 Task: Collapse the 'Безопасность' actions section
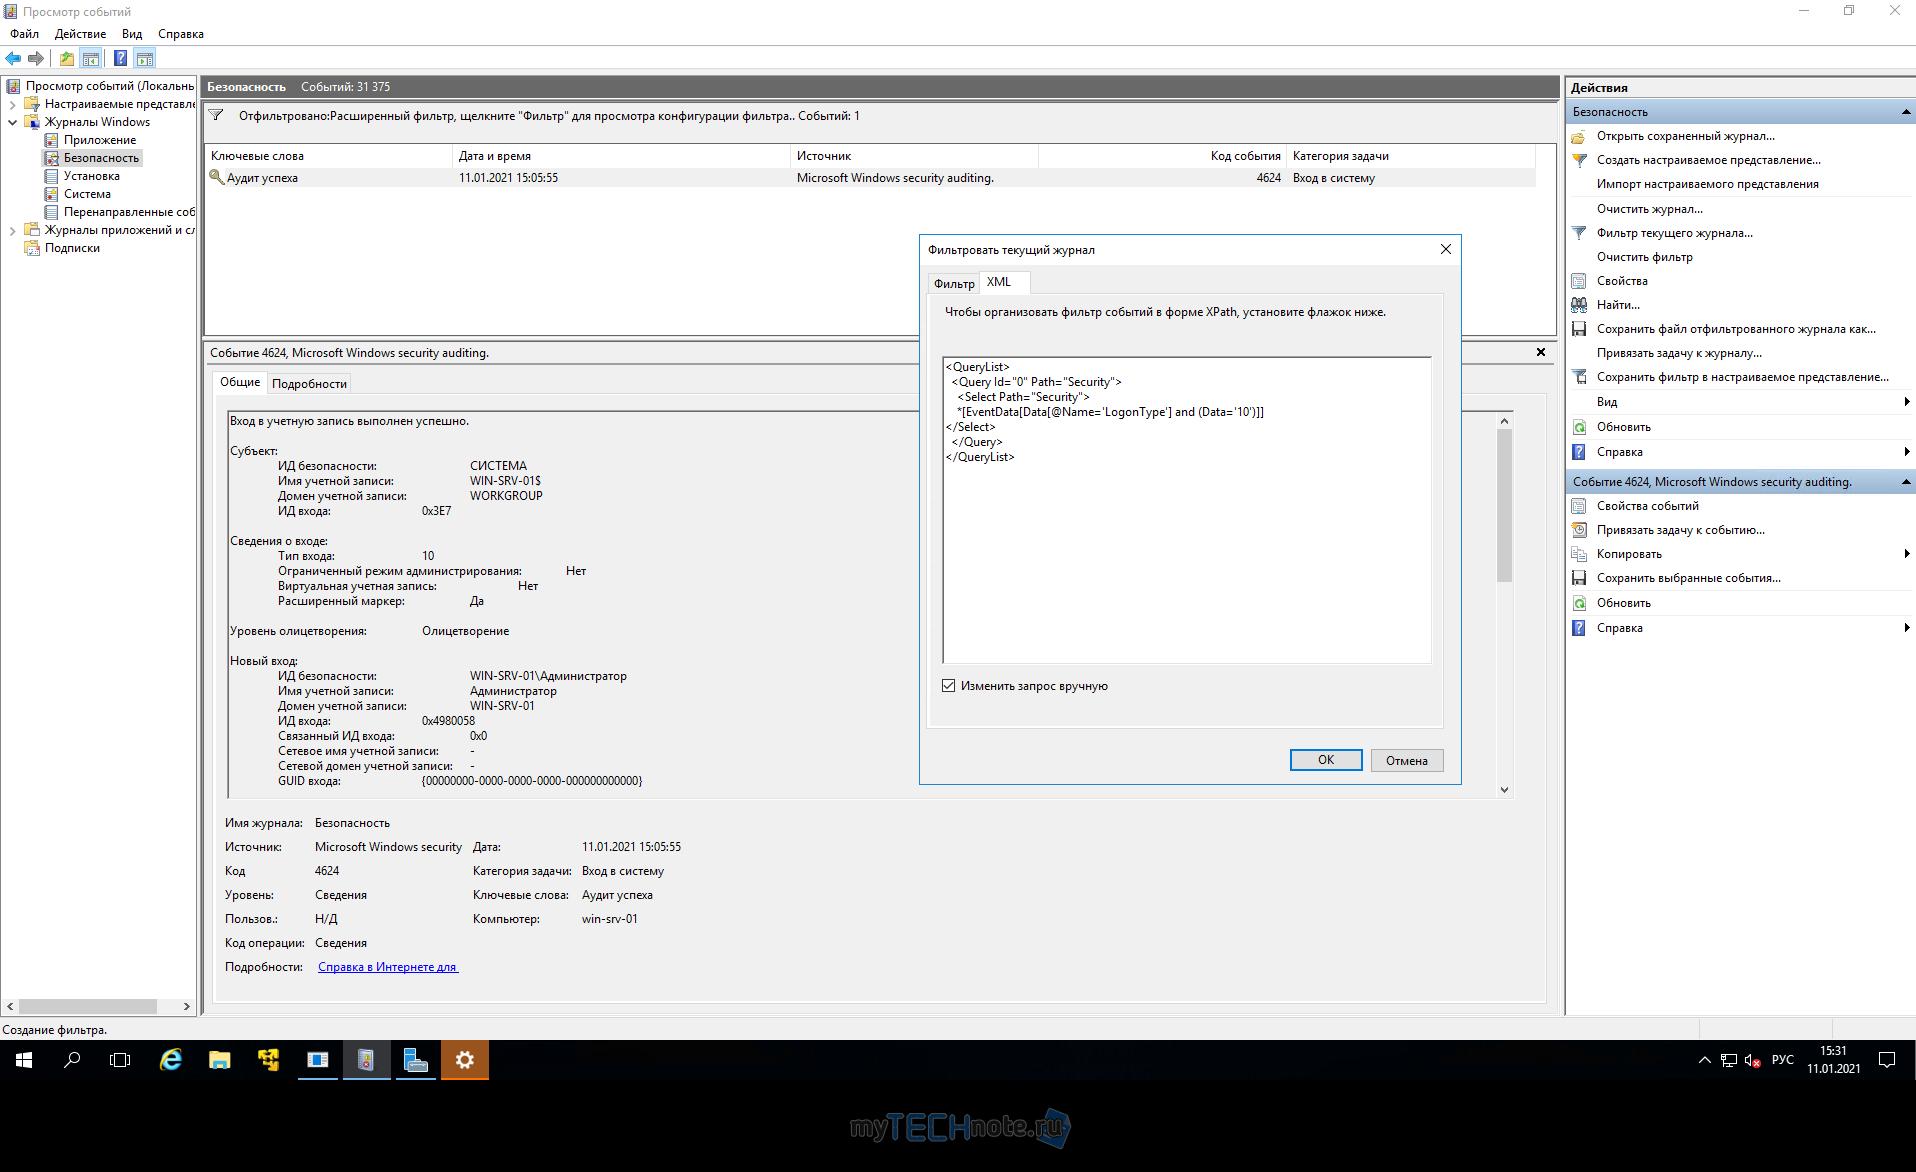tap(1905, 112)
